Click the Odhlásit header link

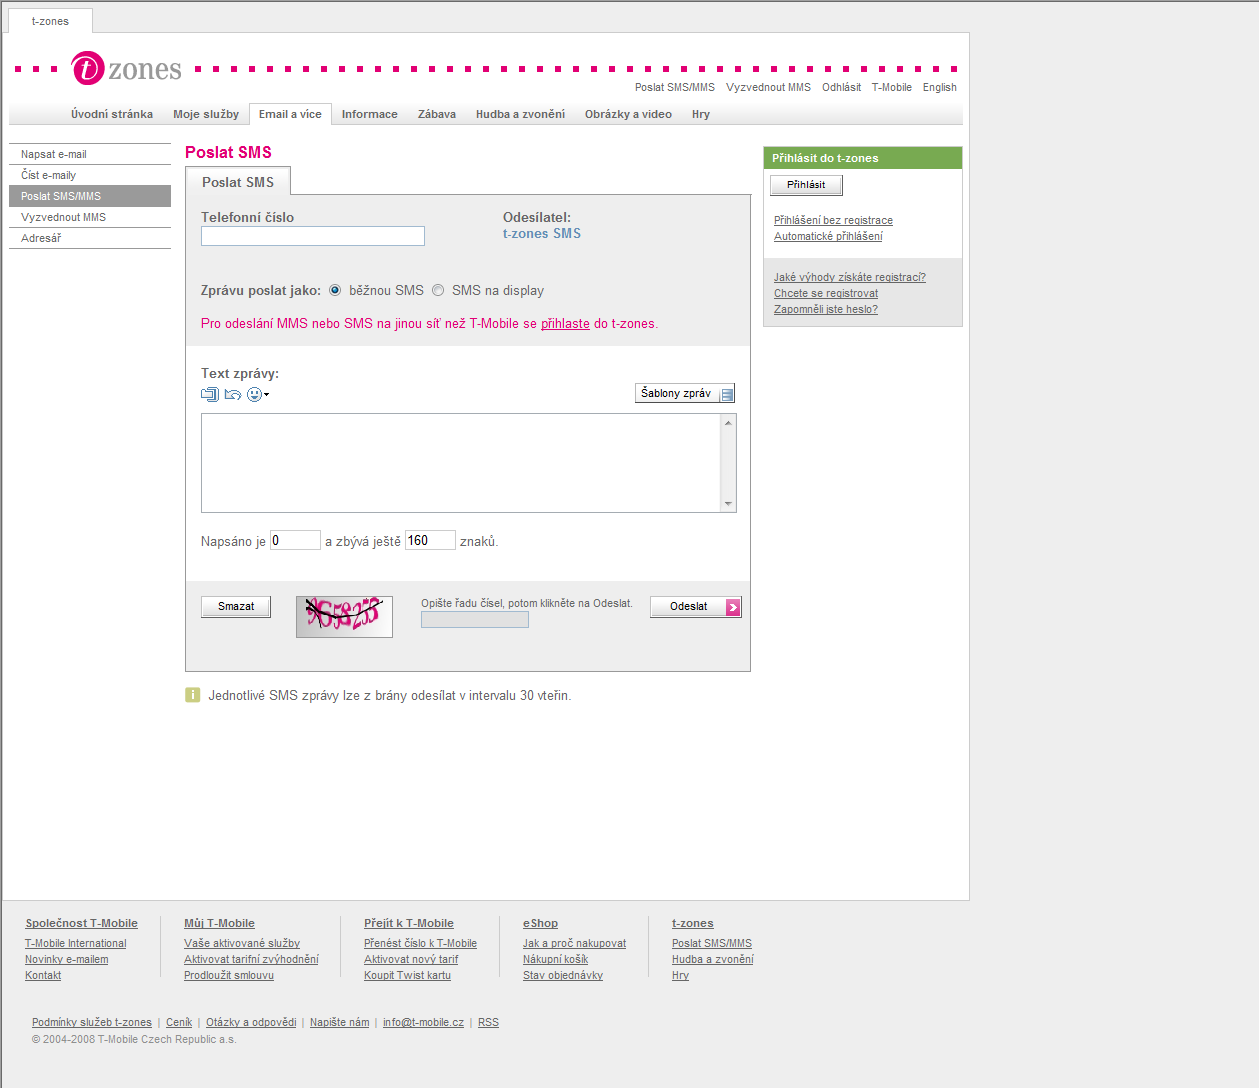click(841, 88)
